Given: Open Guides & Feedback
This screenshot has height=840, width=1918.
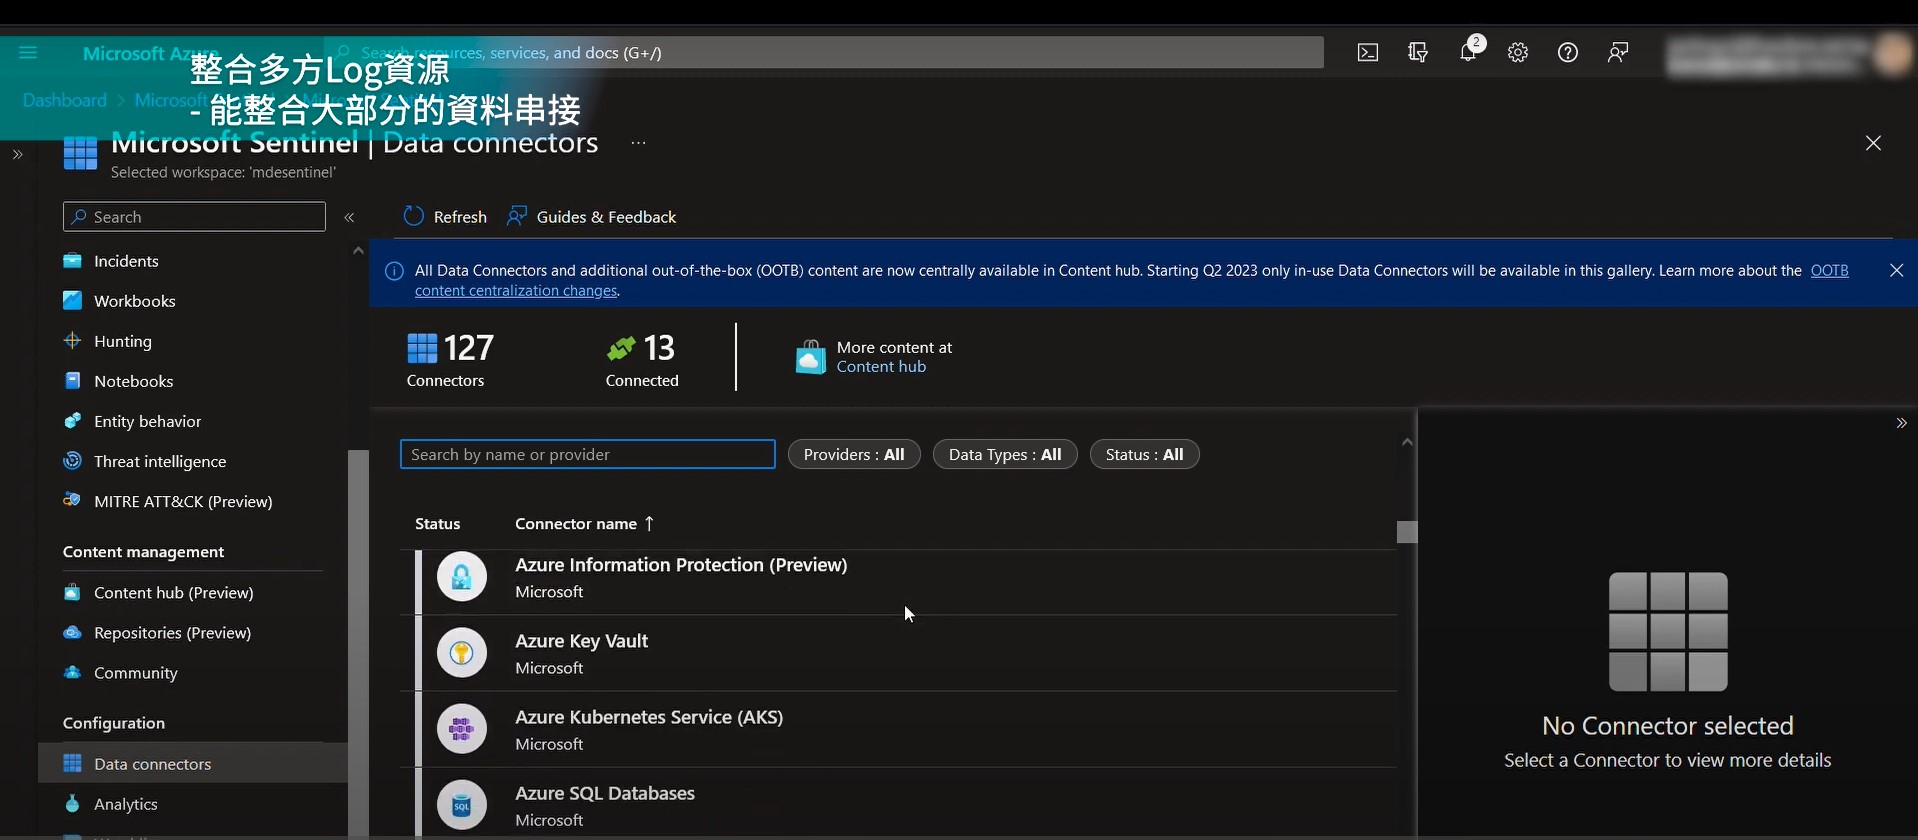Looking at the screenshot, I should tap(592, 217).
